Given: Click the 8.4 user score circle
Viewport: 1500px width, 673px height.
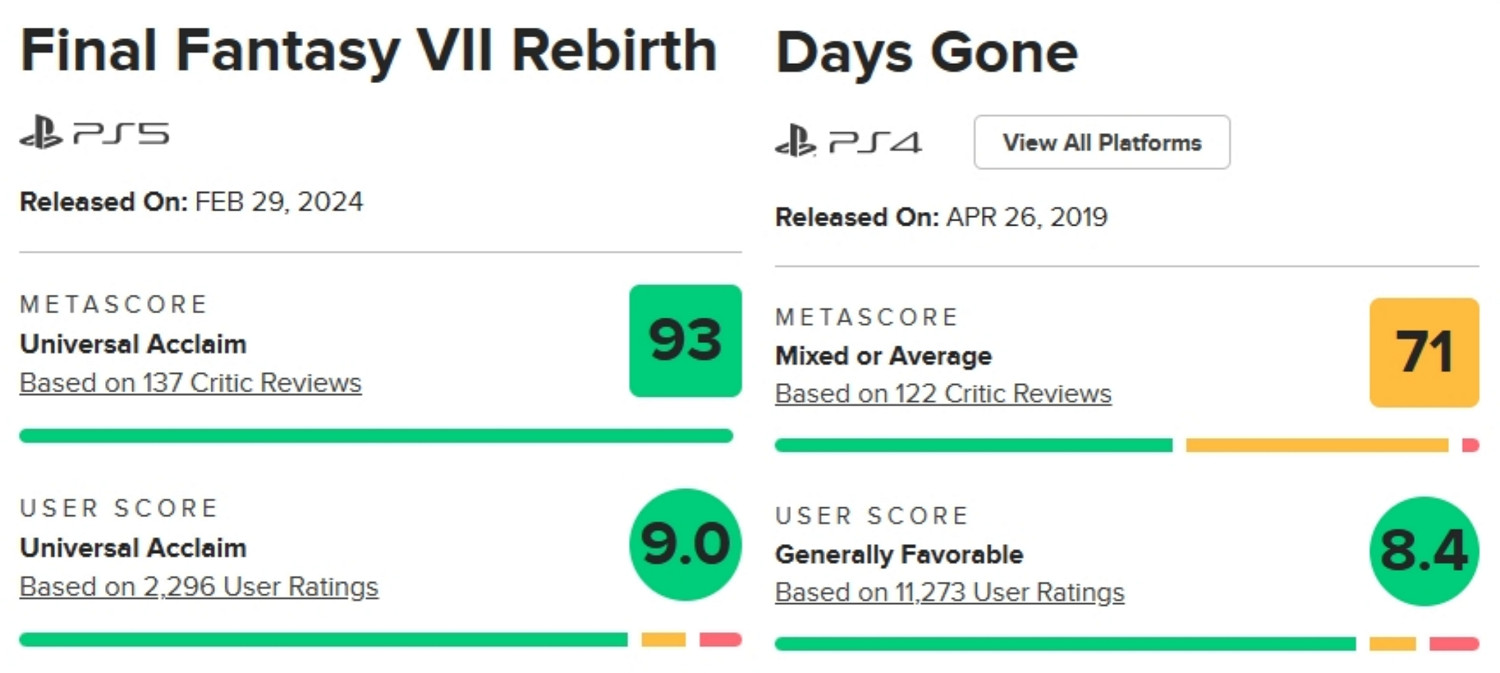Looking at the screenshot, I should point(1424,552).
